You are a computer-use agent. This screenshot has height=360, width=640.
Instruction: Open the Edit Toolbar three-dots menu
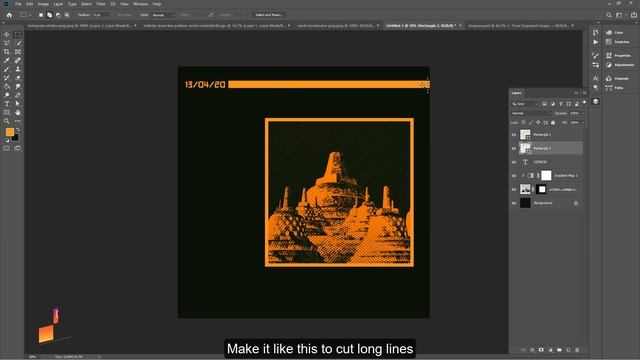[x=18, y=121]
